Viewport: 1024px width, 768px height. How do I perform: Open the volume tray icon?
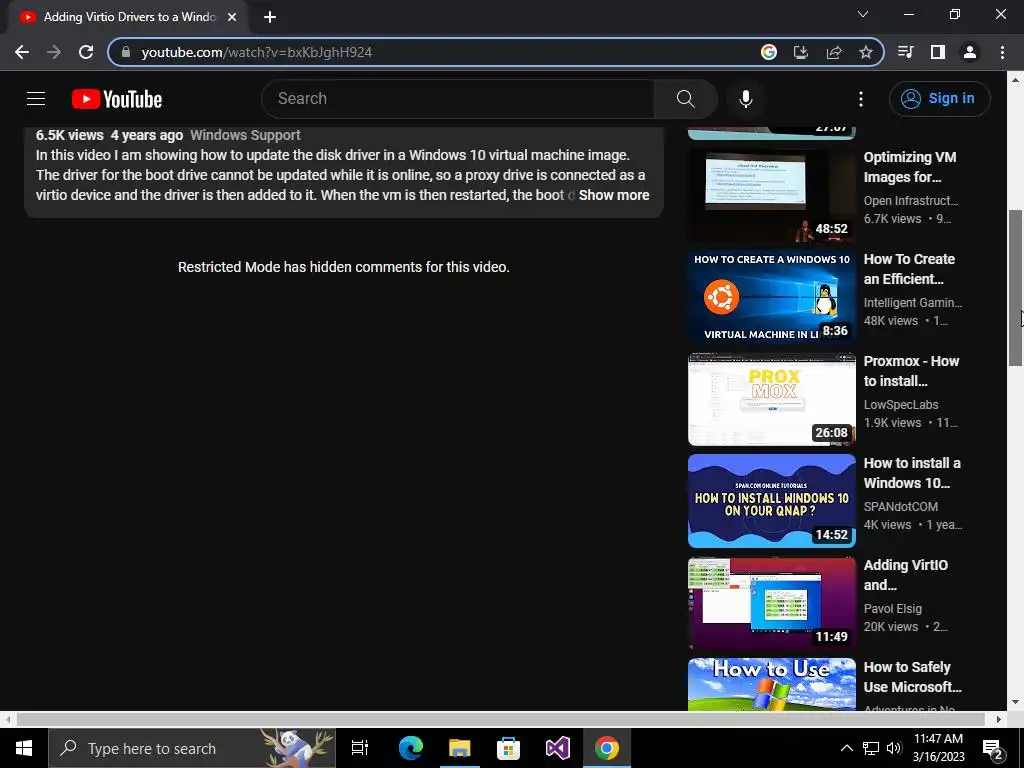point(894,748)
